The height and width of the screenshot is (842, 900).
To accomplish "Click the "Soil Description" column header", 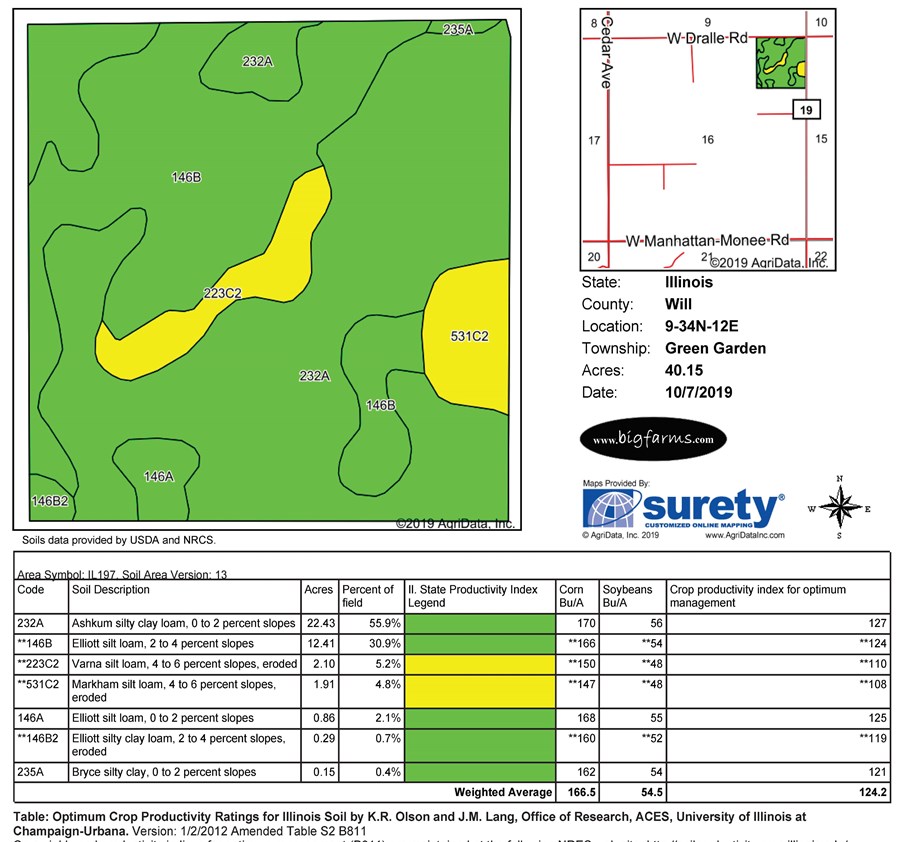I will tap(111, 589).
